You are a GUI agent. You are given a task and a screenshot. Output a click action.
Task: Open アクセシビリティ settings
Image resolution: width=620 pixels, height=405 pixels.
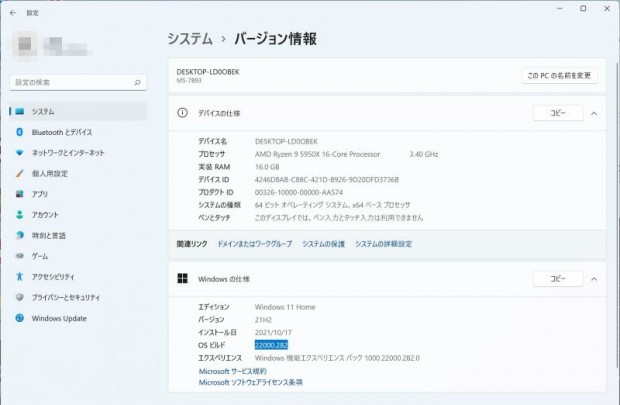78,276
